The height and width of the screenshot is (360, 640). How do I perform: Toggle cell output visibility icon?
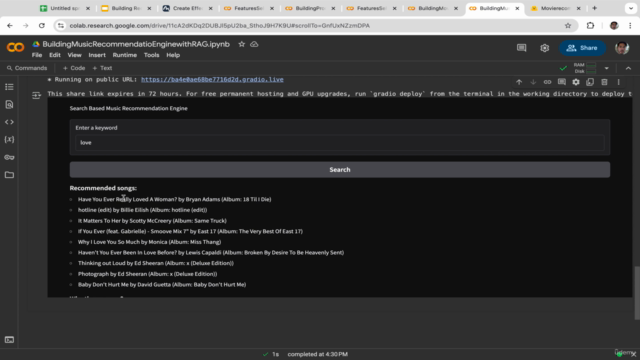pyautogui.click(x=36, y=95)
